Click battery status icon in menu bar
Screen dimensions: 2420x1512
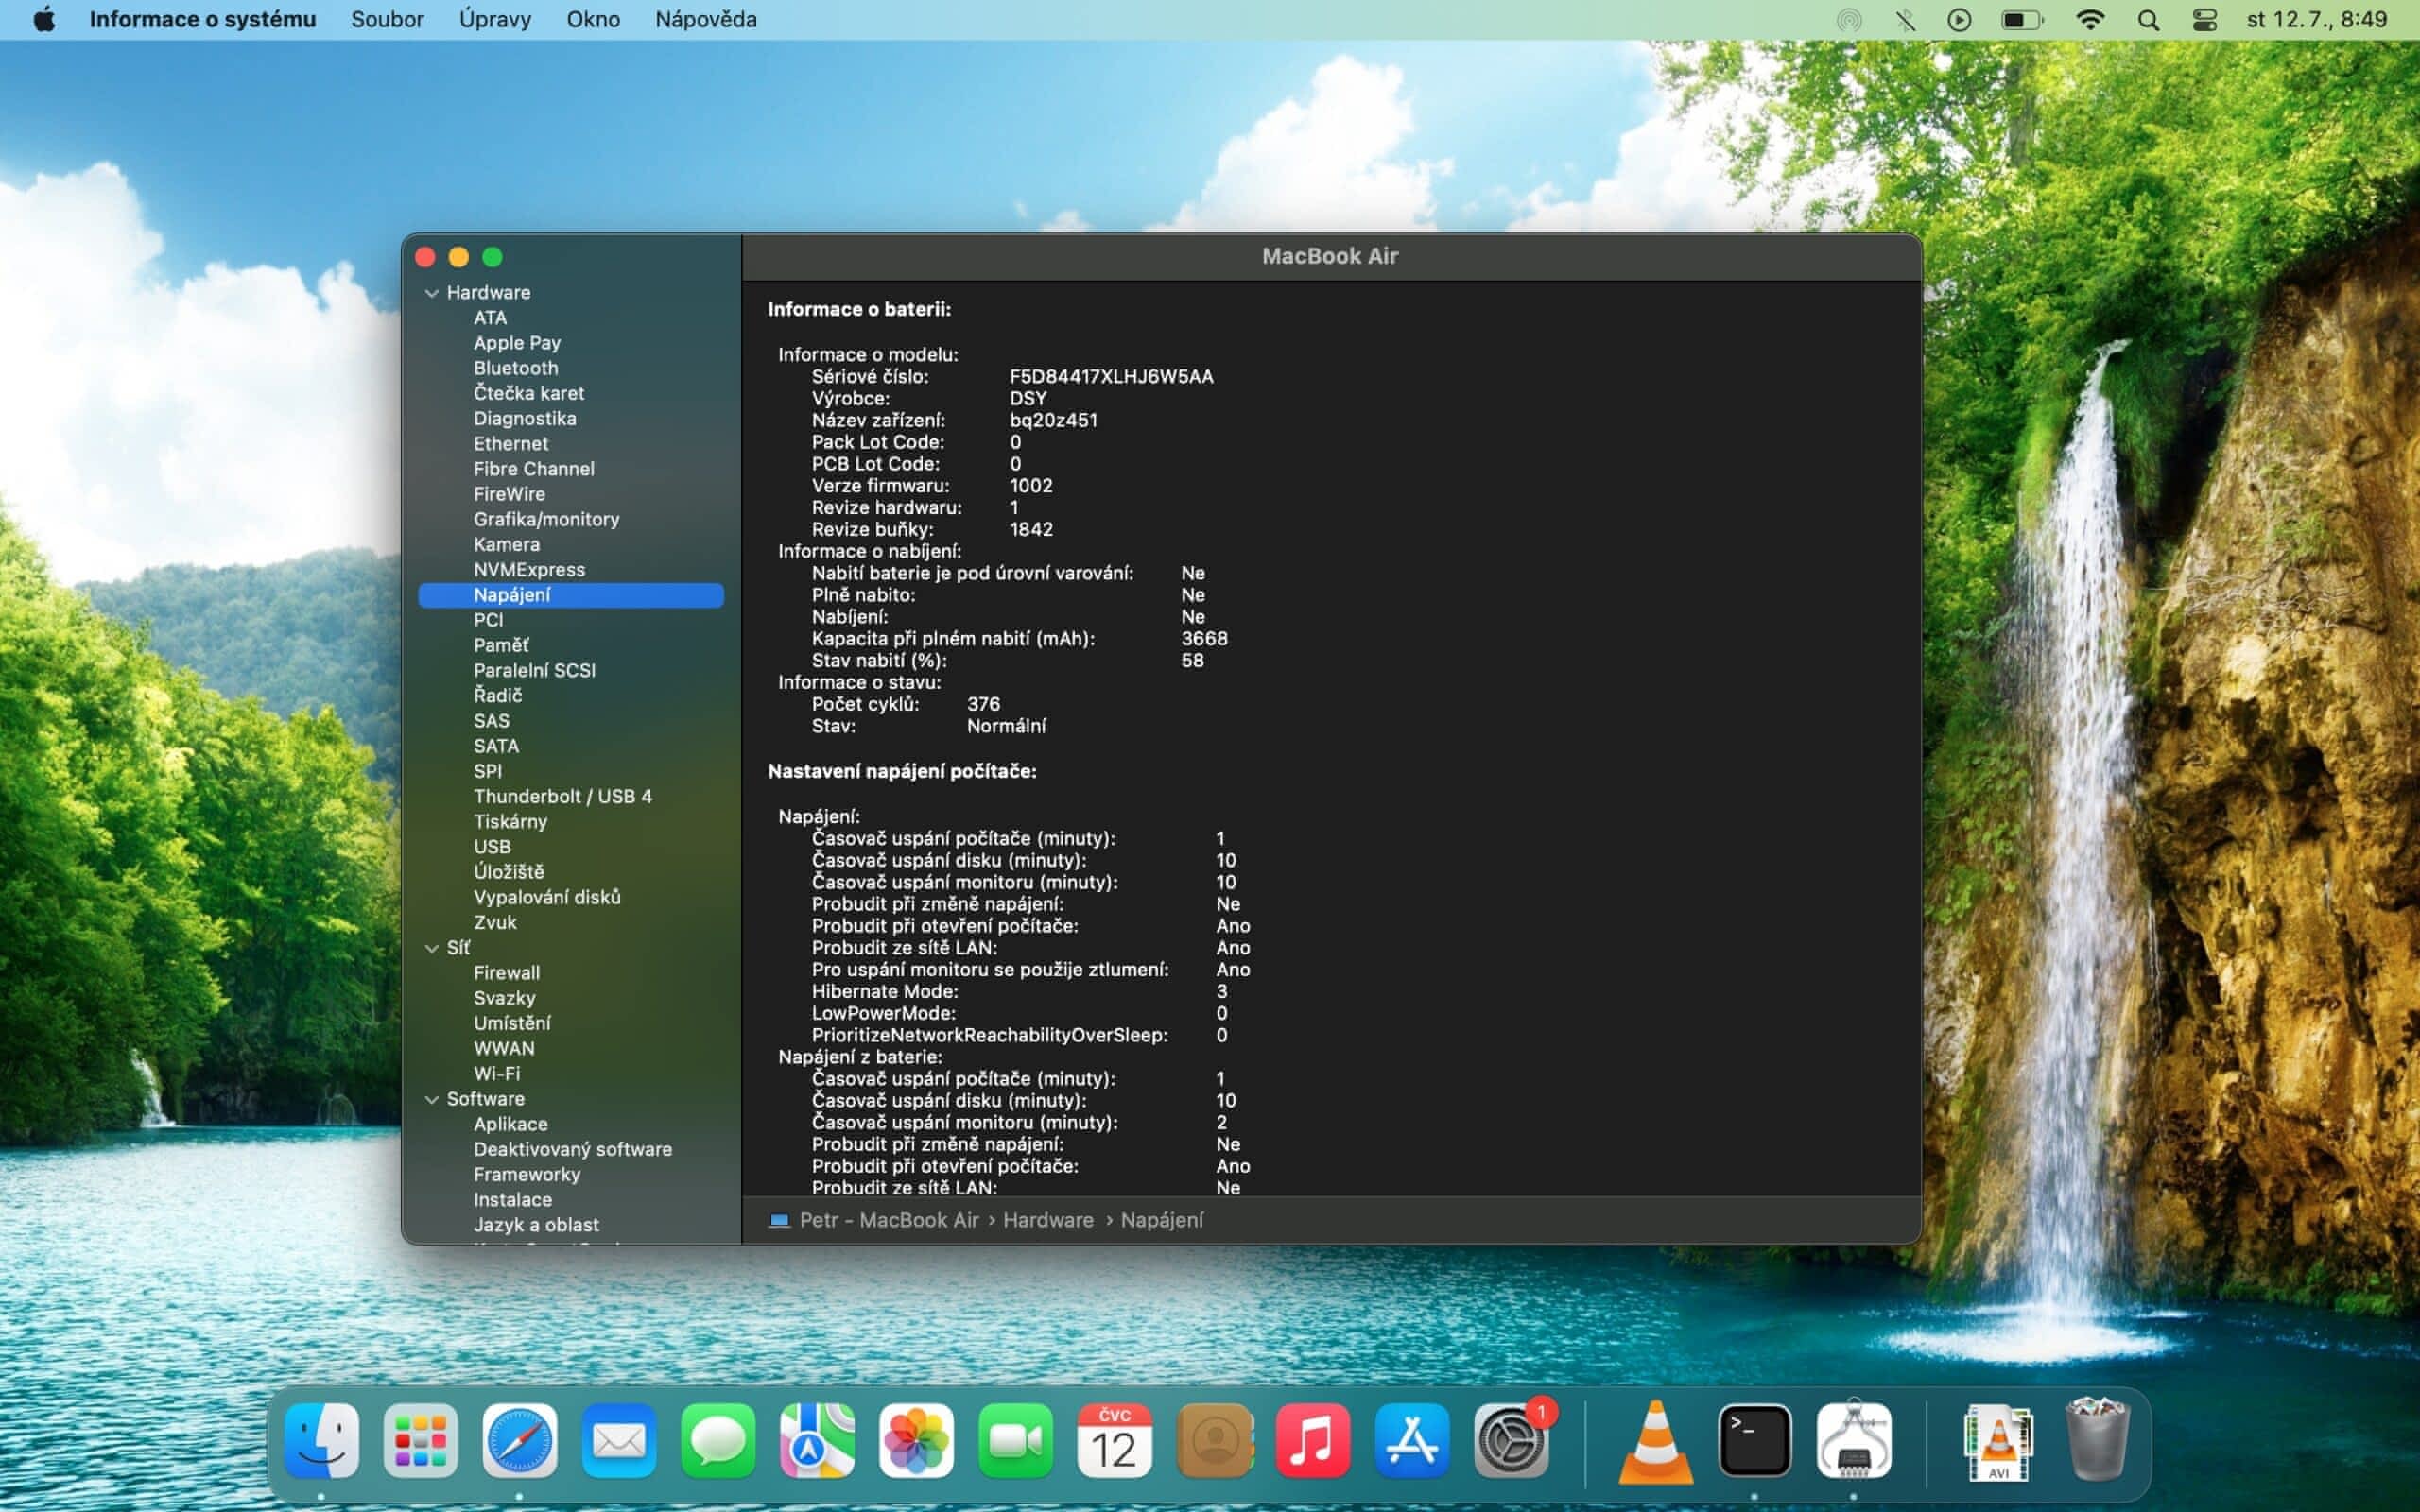[2021, 20]
